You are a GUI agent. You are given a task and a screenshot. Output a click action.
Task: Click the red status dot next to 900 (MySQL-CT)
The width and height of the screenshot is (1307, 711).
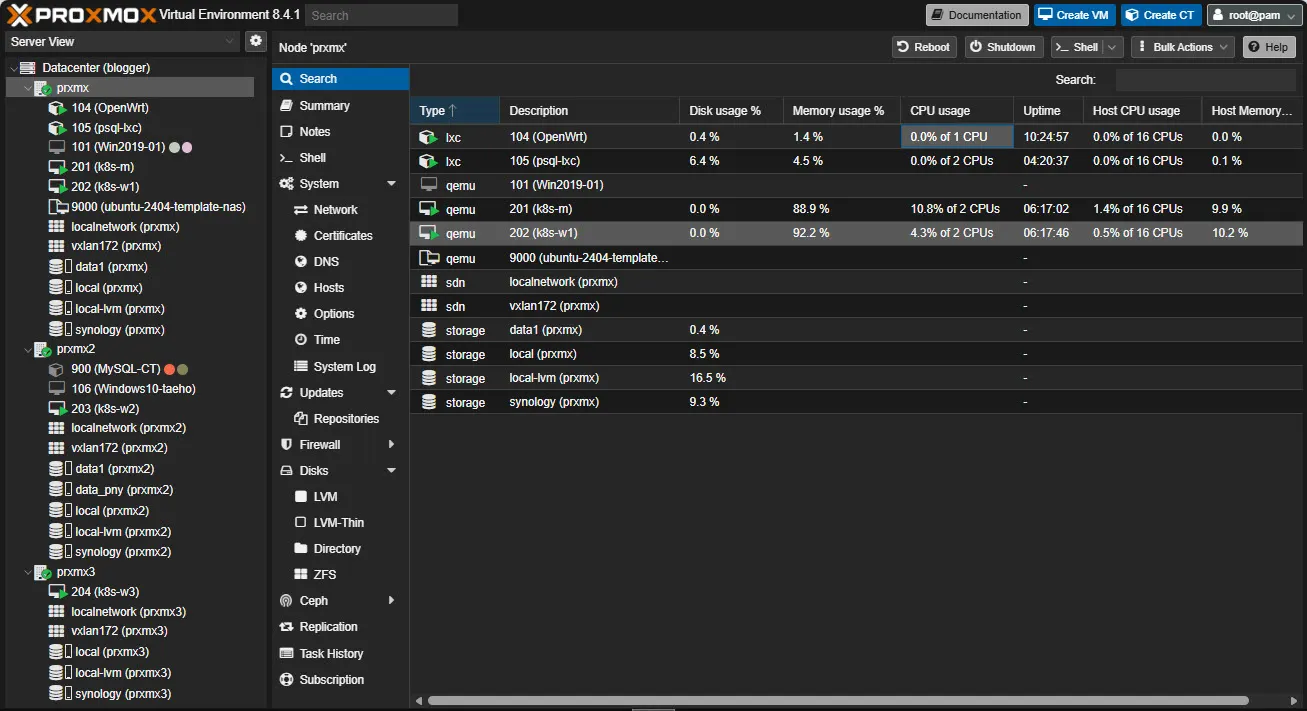tap(170, 369)
